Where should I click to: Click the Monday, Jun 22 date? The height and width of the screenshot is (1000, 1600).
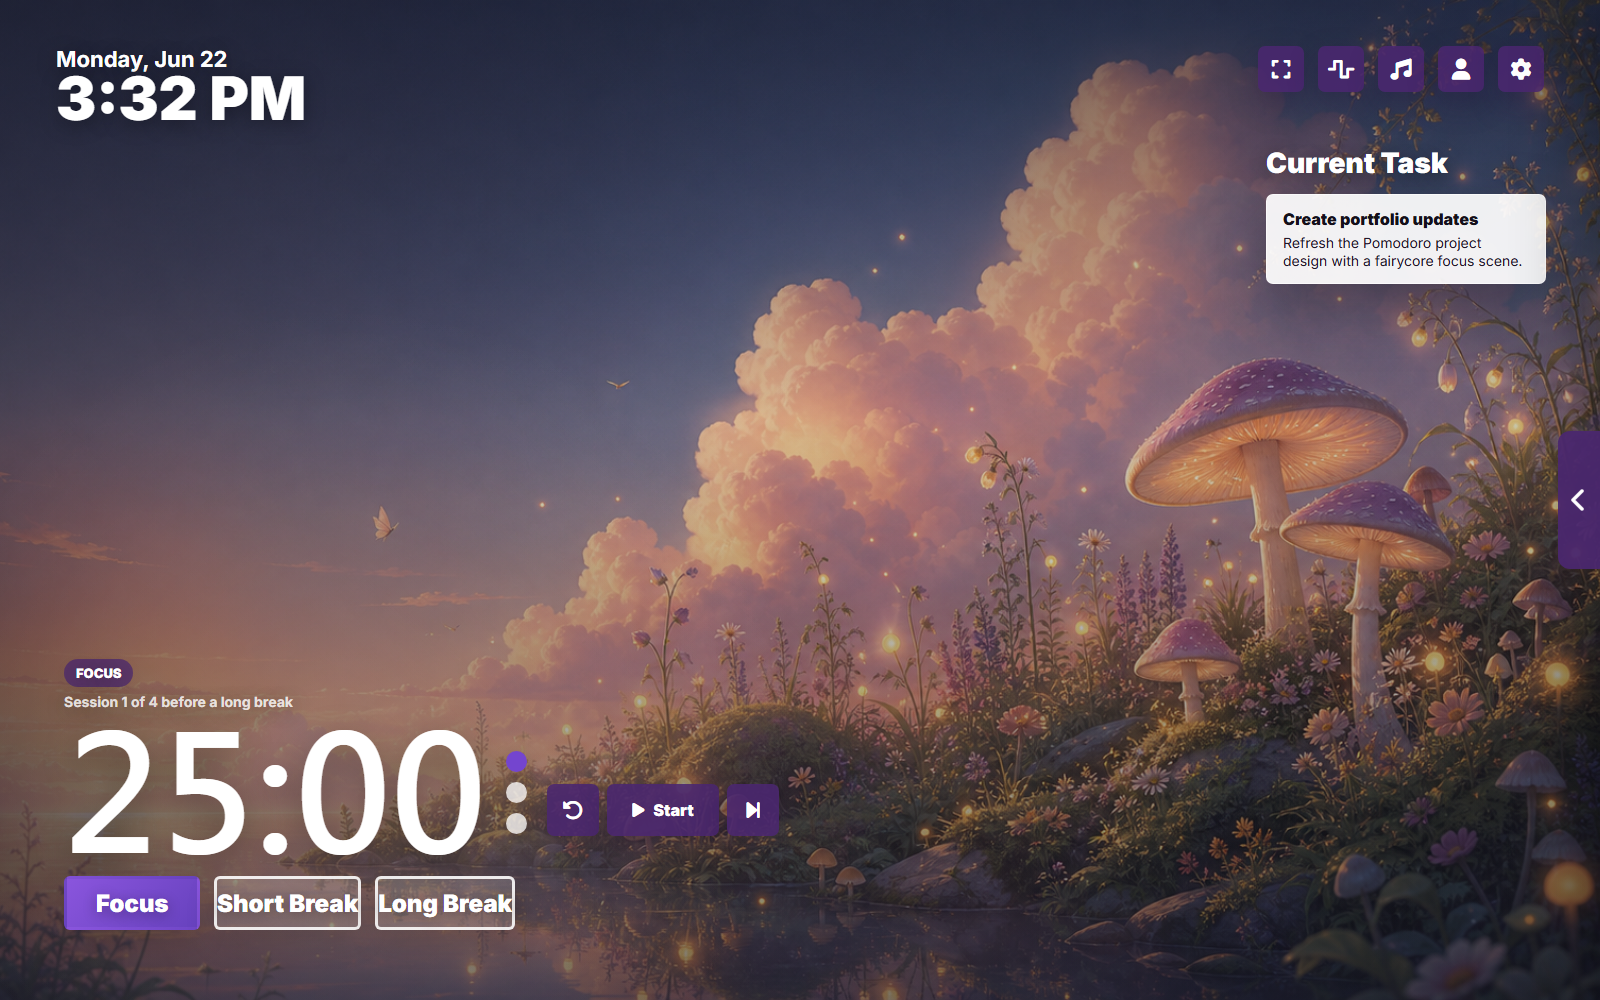point(141,59)
